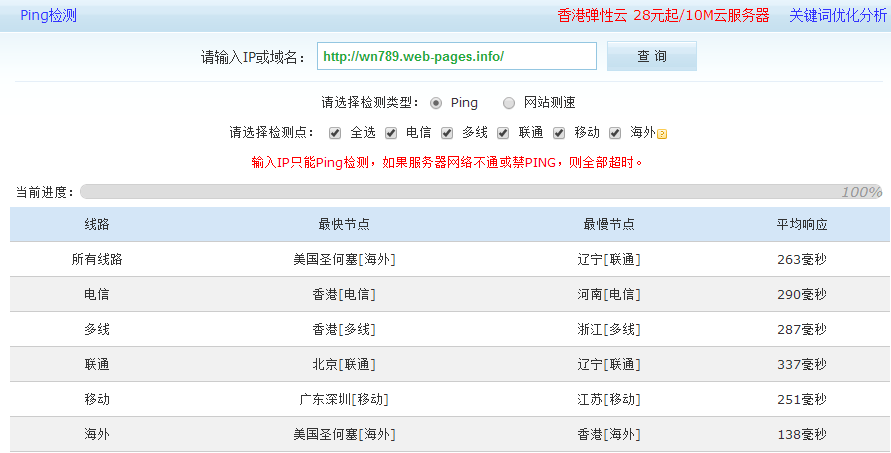Toggle the 全选 checkbox
This screenshot has width=891, height=453.
coord(335,133)
